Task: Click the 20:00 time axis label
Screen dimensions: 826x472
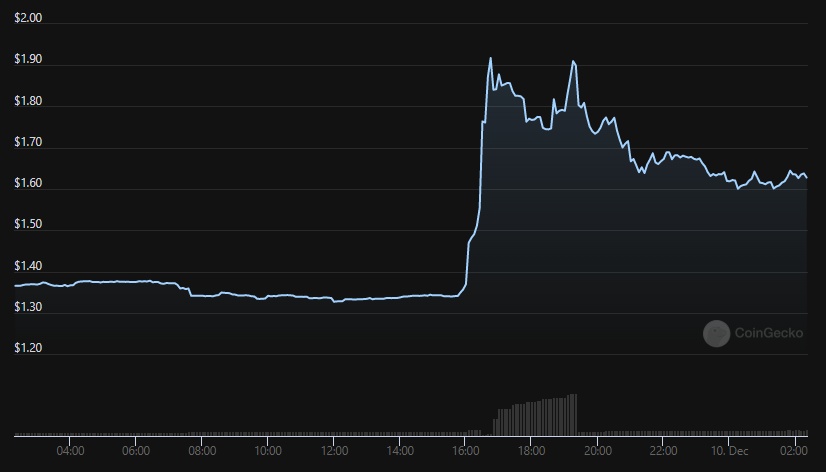Action: 597,451
